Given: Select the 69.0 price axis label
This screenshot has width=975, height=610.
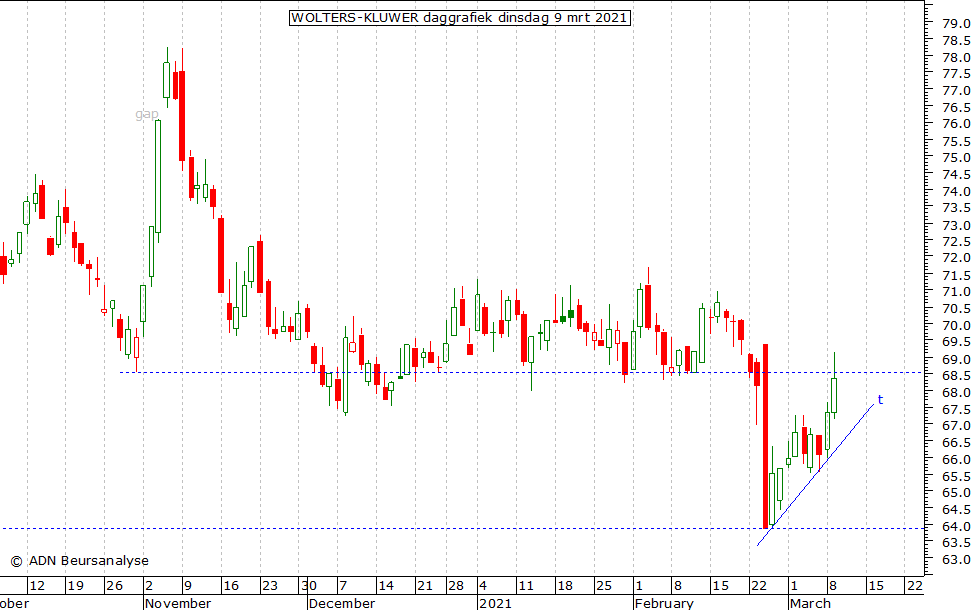Looking at the screenshot, I should 956,359.
